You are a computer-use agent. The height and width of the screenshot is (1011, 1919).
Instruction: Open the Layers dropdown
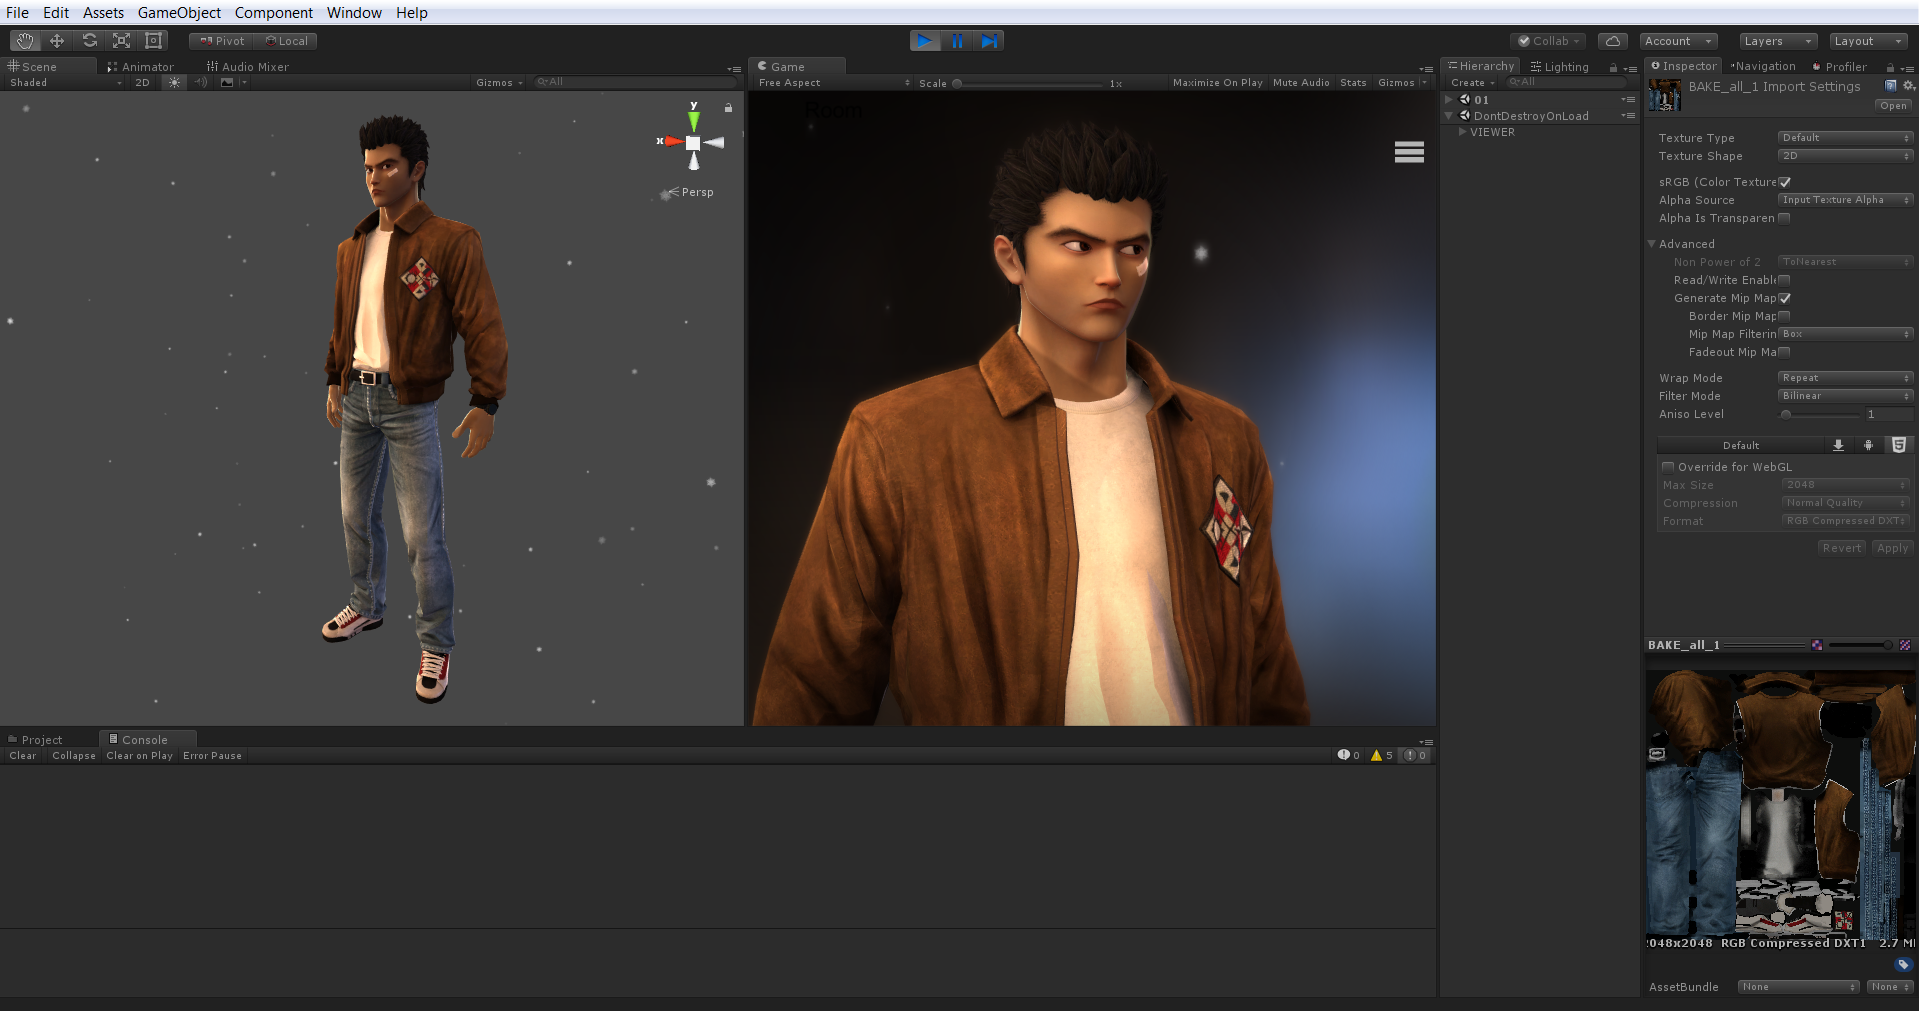pos(1777,41)
